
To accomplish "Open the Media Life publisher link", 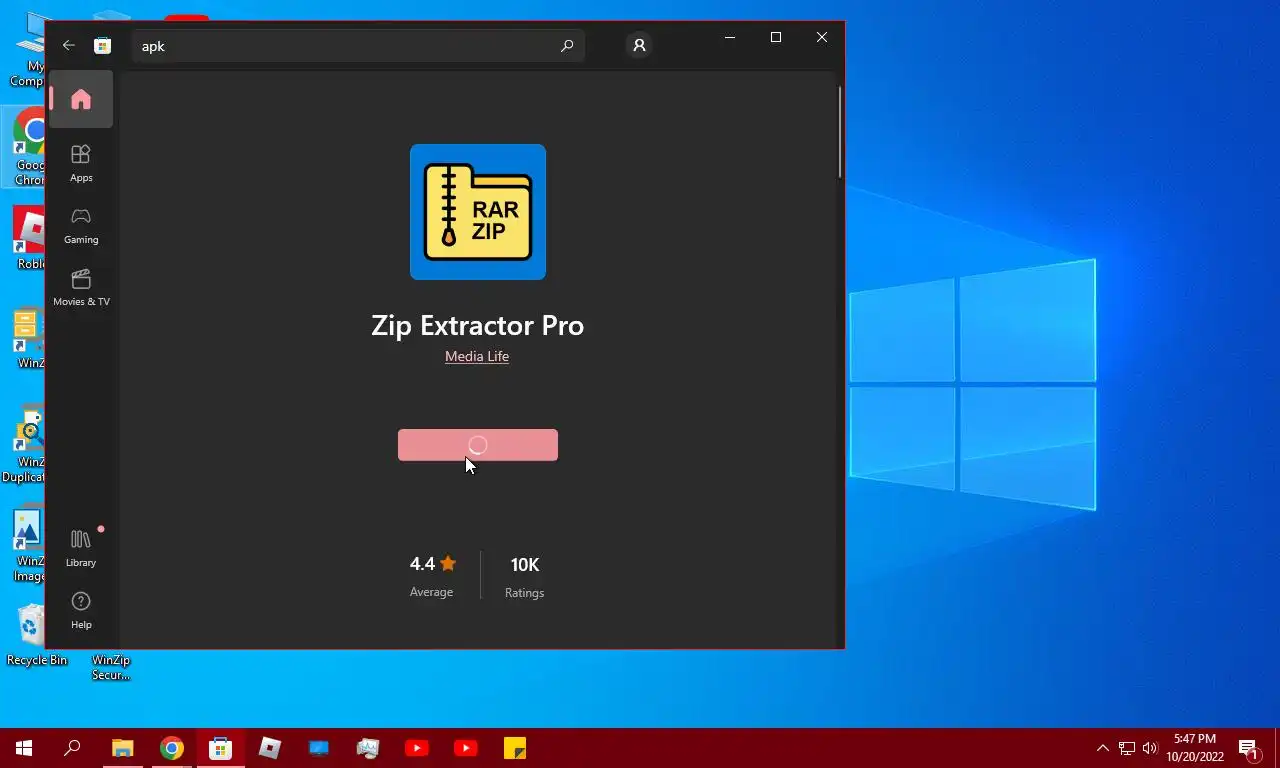I will pyautogui.click(x=477, y=356).
